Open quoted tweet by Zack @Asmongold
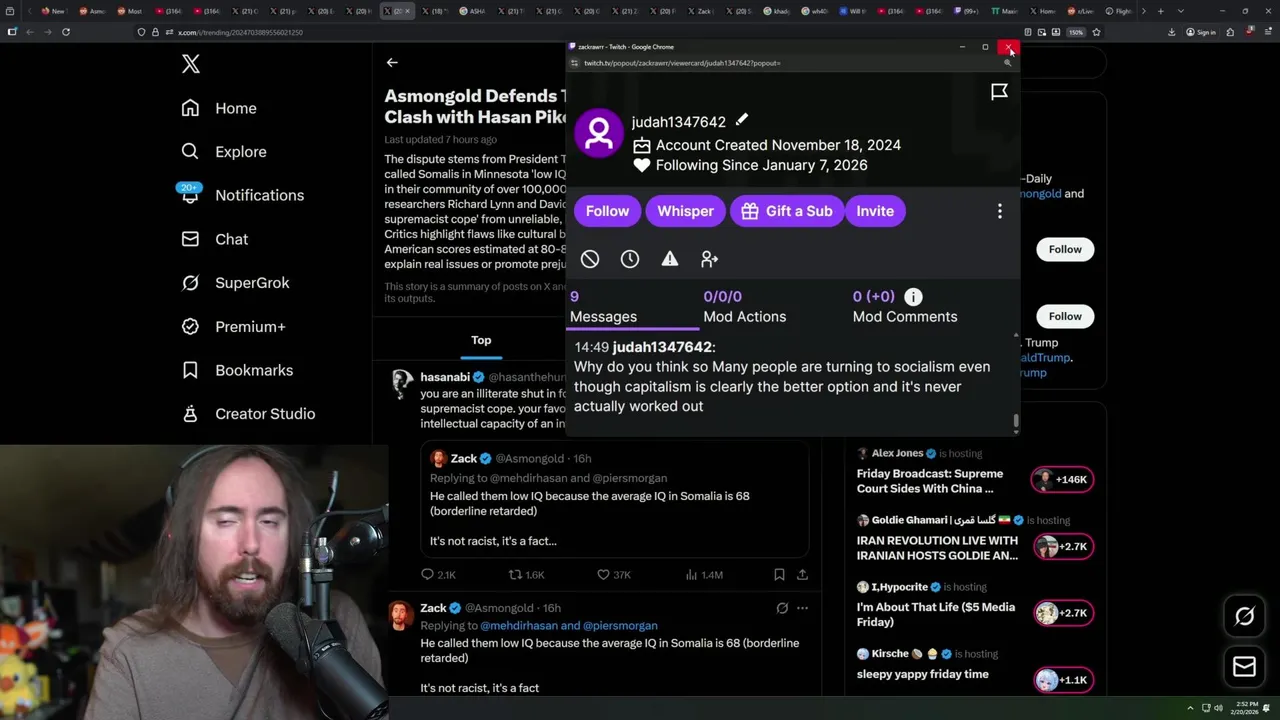This screenshot has height=720, width=1280. (614, 500)
